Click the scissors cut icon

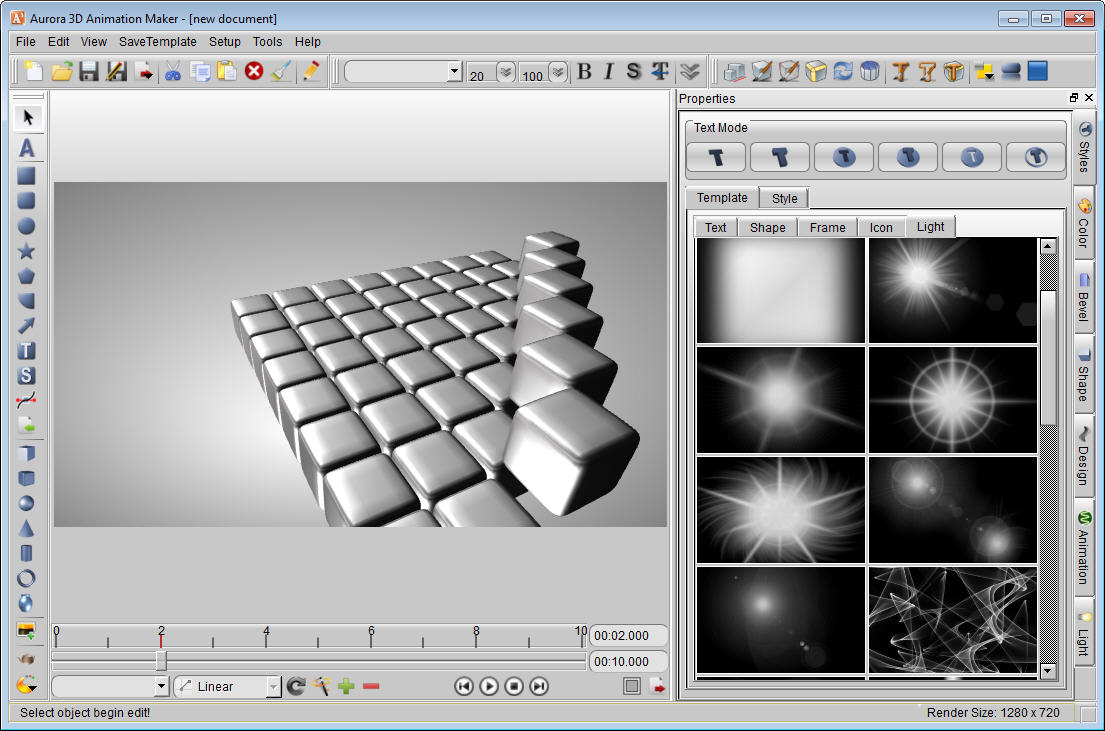(173, 71)
